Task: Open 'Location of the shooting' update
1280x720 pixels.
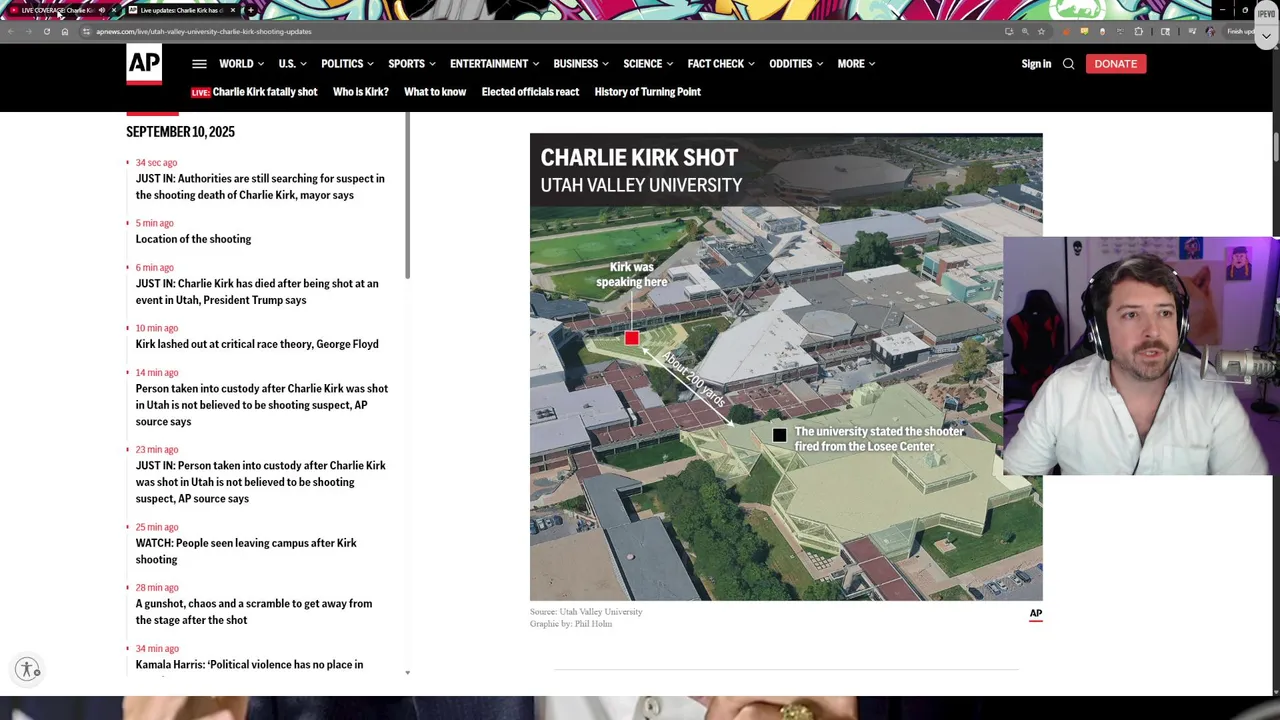Action: coord(193,239)
